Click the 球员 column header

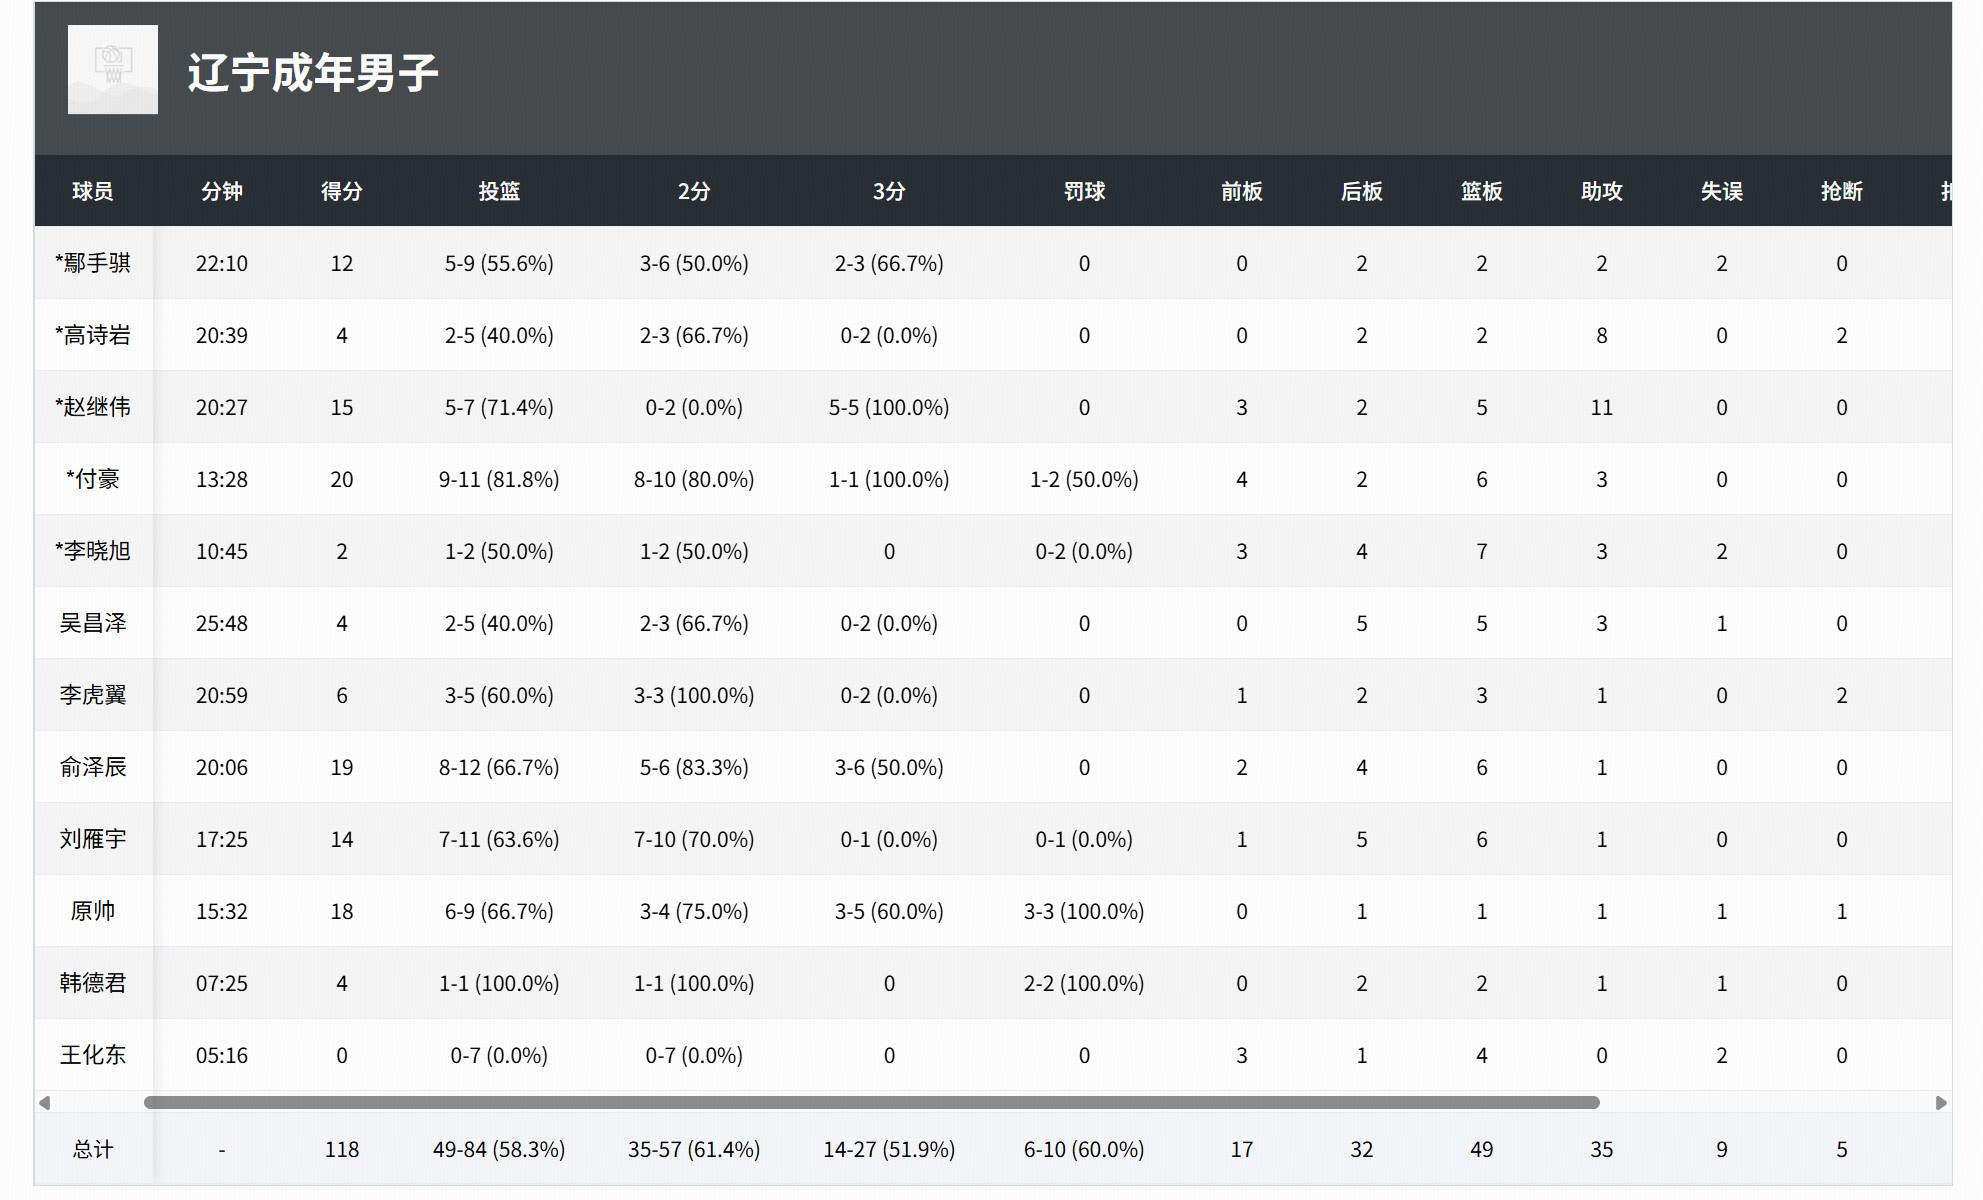(x=93, y=191)
